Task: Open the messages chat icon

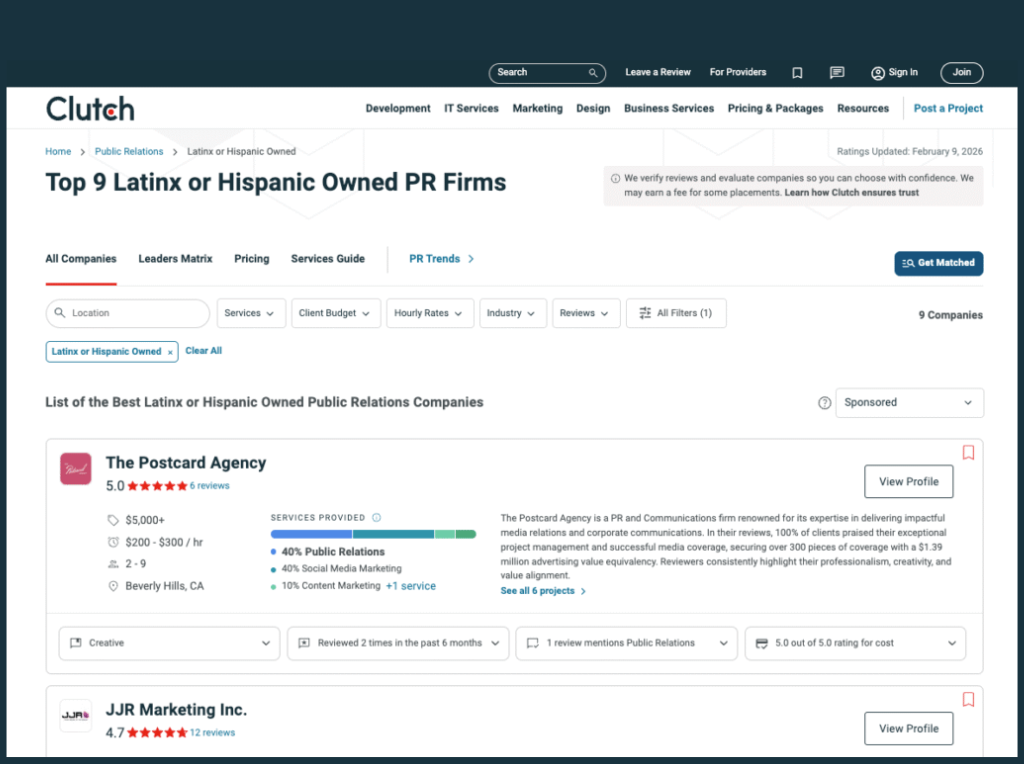Action: [837, 73]
